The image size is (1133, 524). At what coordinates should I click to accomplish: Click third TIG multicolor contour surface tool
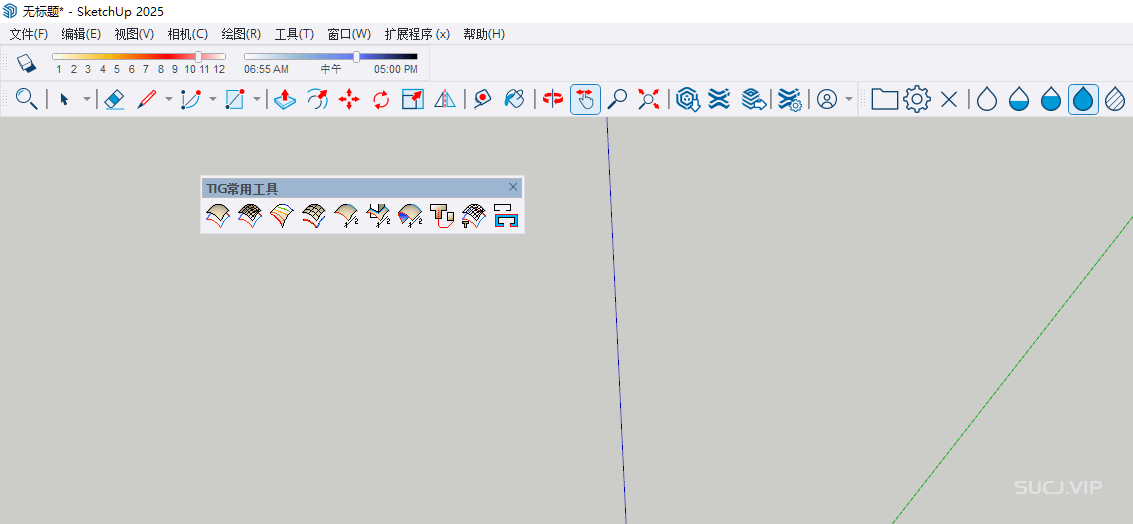(x=282, y=216)
